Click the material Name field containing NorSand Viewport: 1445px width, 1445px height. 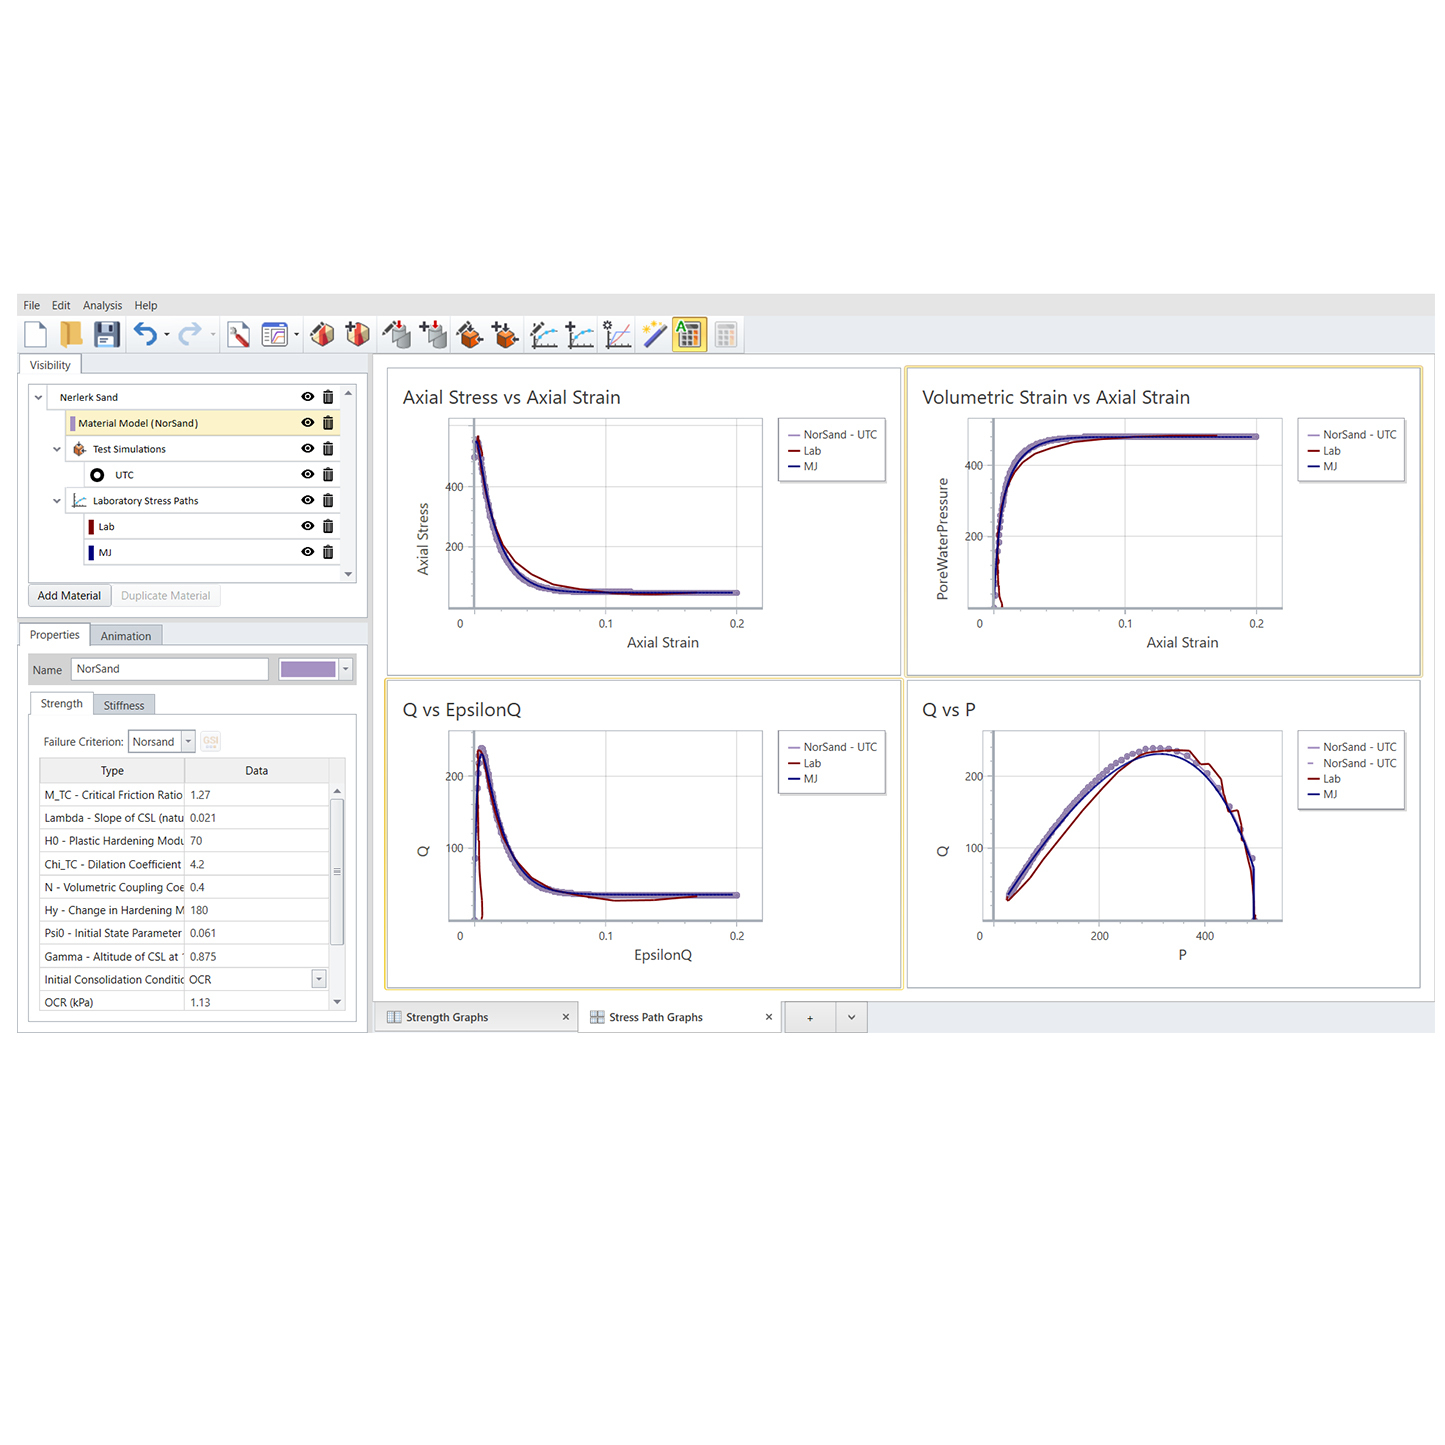click(170, 669)
